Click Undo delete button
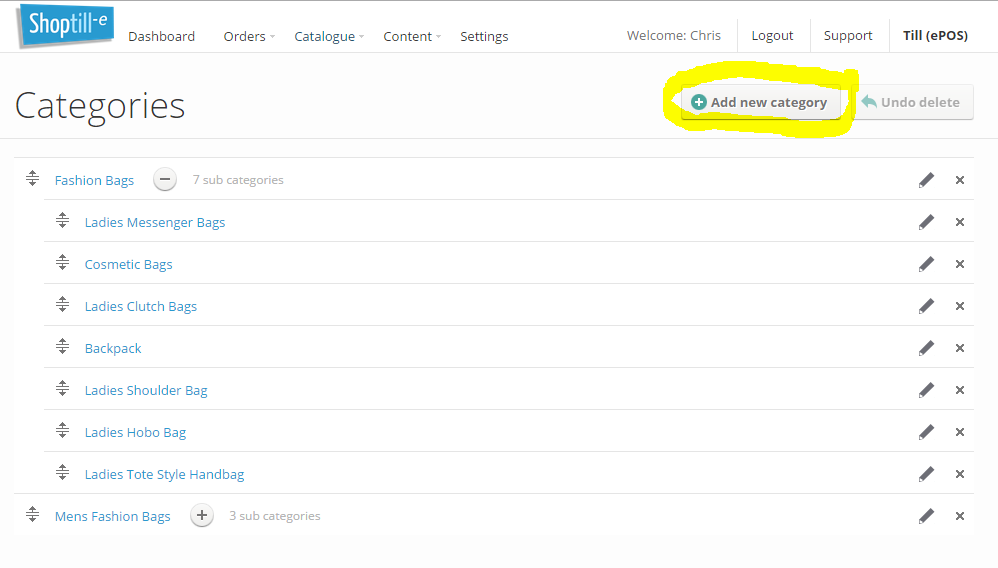This screenshot has height=568, width=998. pyautogui.click(x=913, y=102)
